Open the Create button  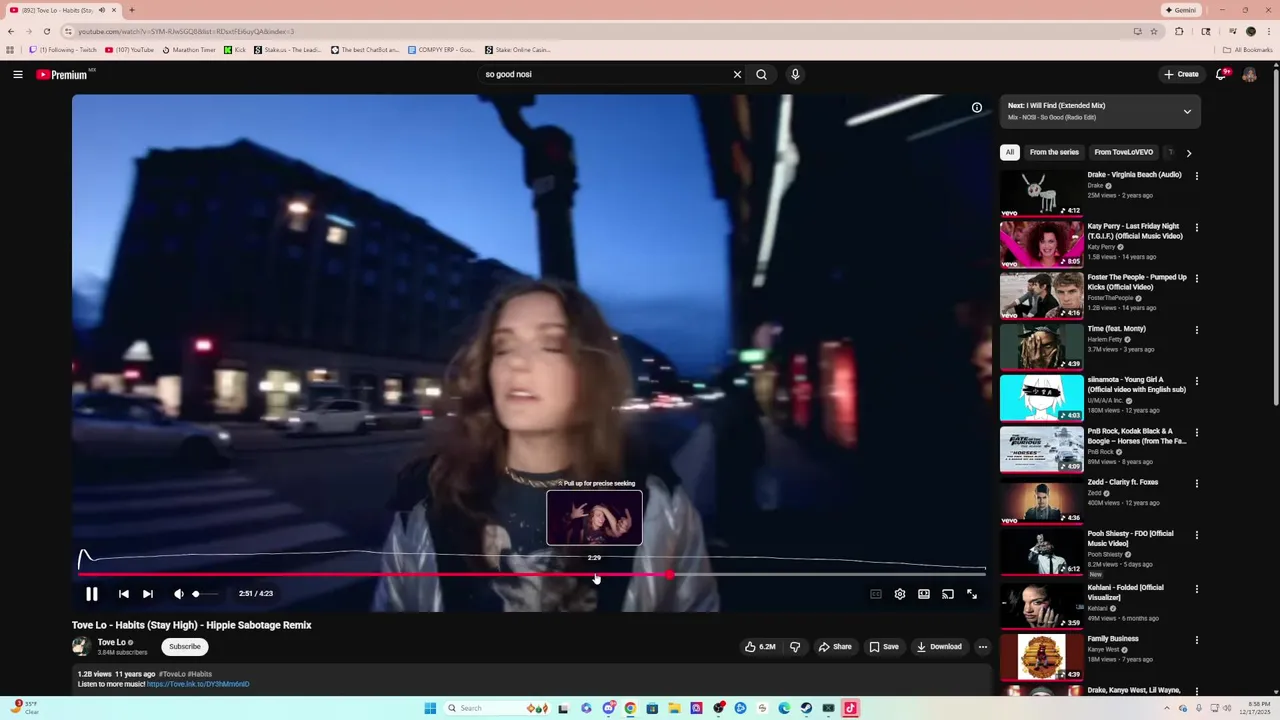(1181, 74)
